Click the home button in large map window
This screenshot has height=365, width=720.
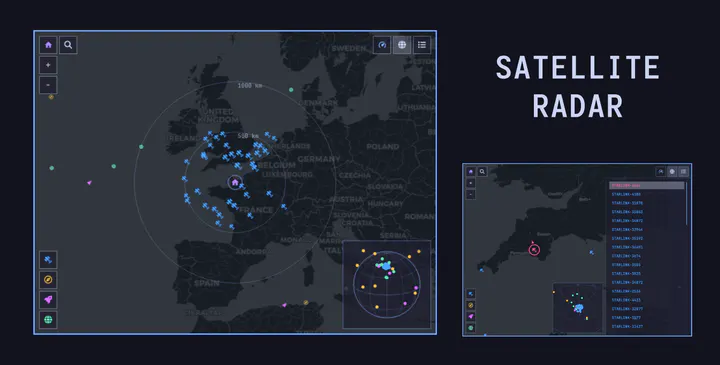pos(48,45)
